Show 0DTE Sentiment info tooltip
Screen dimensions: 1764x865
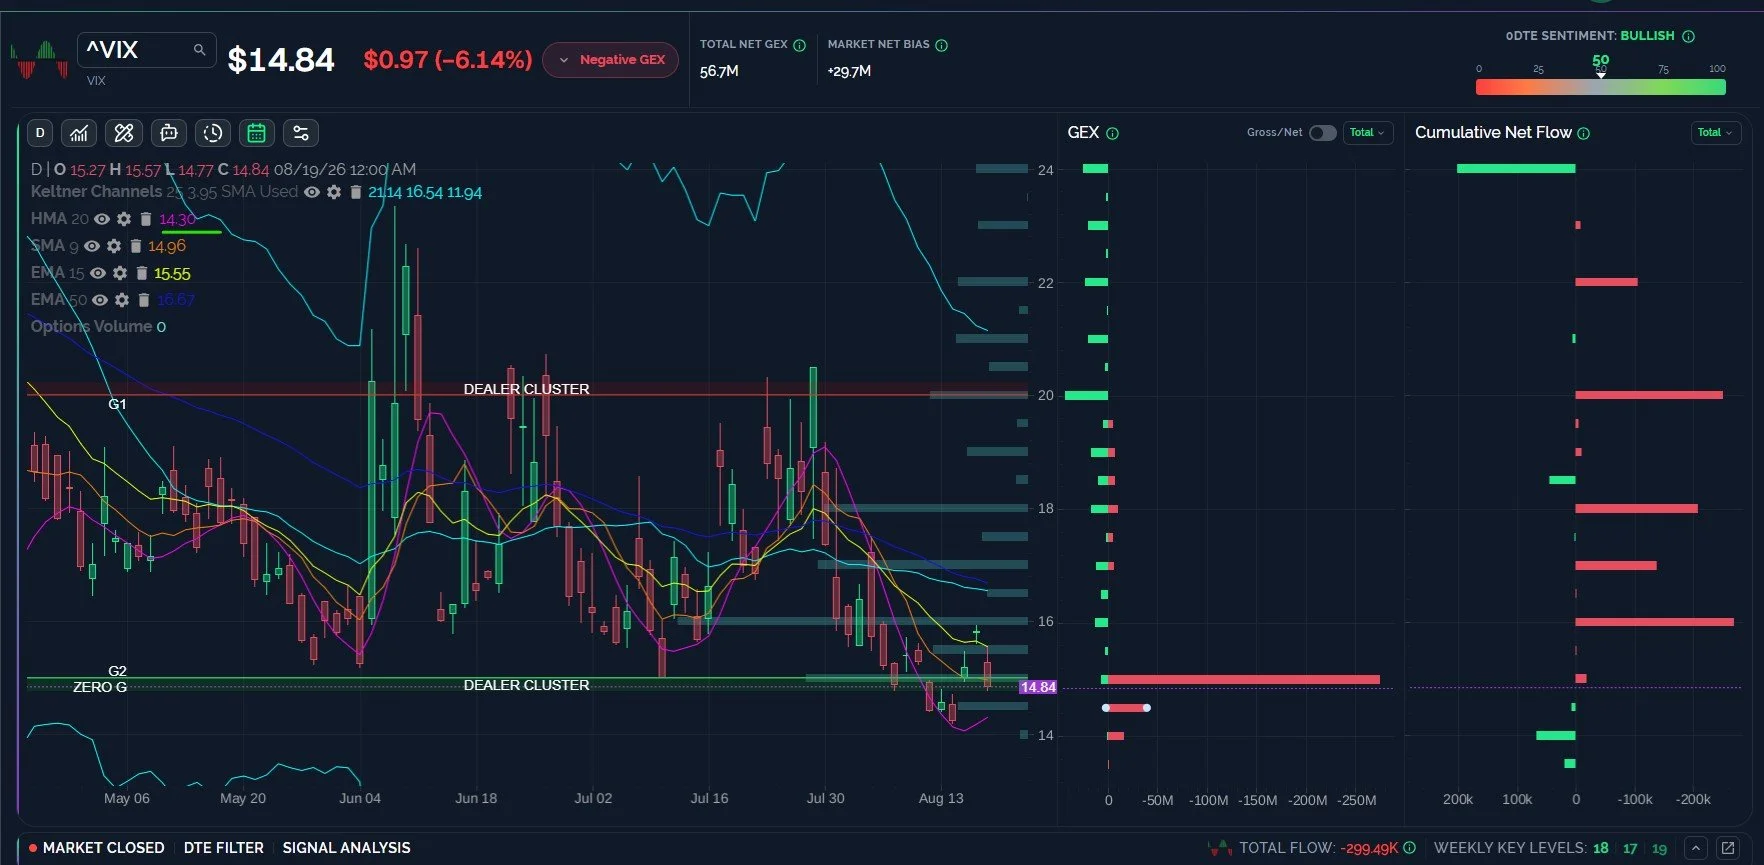(x=1688, y=36)
